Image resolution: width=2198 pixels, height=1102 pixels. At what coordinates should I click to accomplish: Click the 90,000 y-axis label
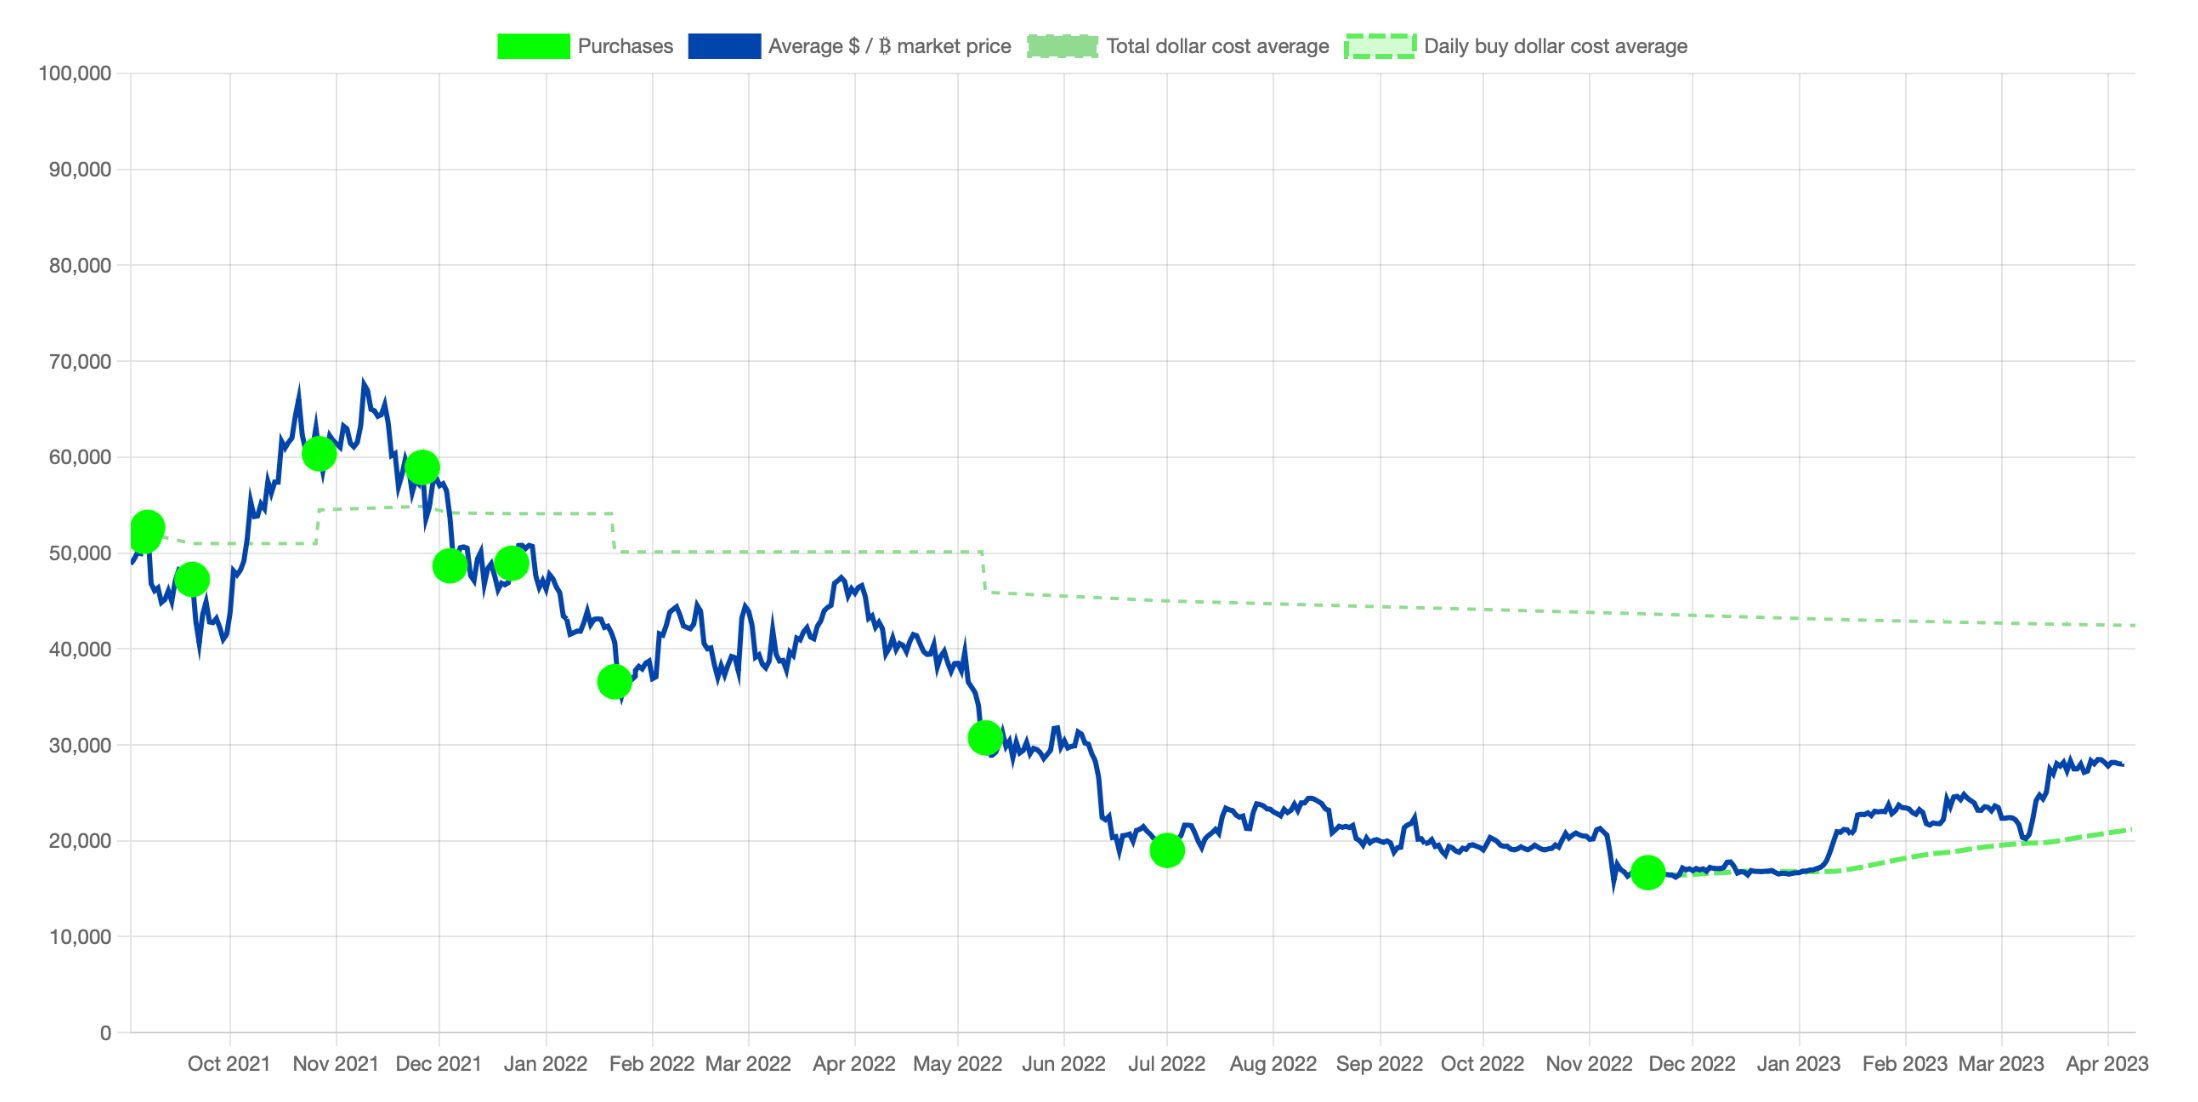click(x=80, y=169)
